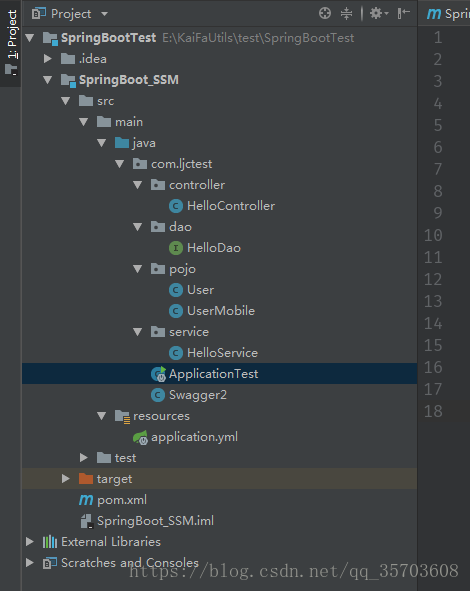This screenshot has height=591, width=470.
Task: Collapse the controller package arrow
Action: [x=138, y=185]
